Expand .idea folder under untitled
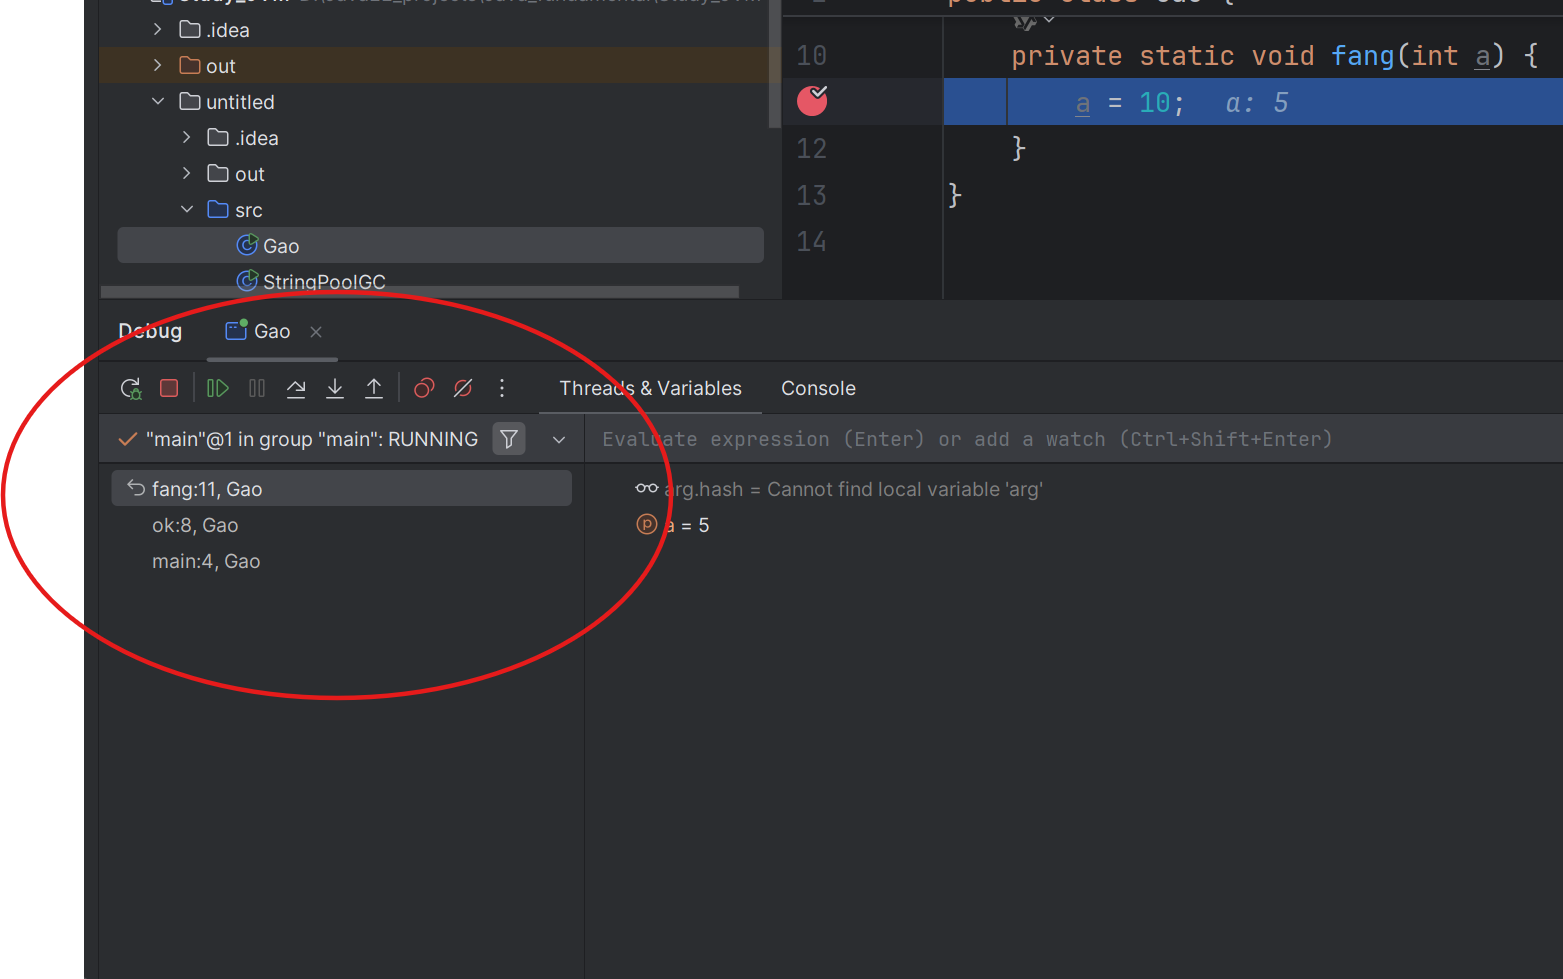The width and height of the screenshot is (1563, 979). pyautogui.click(x=186, y=138)
